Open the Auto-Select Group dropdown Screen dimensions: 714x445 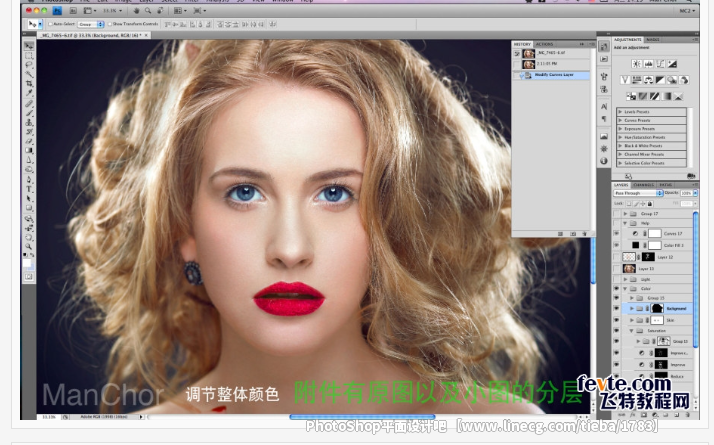point(91,24)
